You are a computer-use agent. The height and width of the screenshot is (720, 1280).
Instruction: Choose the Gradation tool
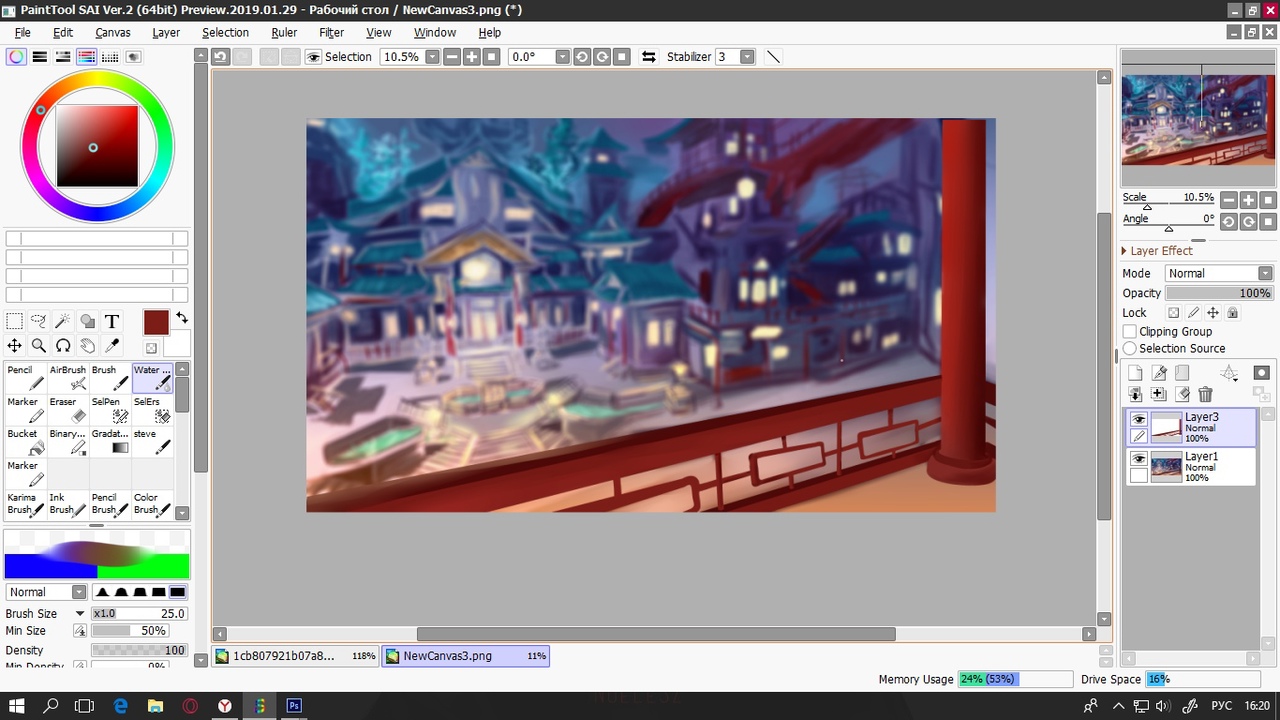click(110, 442)
